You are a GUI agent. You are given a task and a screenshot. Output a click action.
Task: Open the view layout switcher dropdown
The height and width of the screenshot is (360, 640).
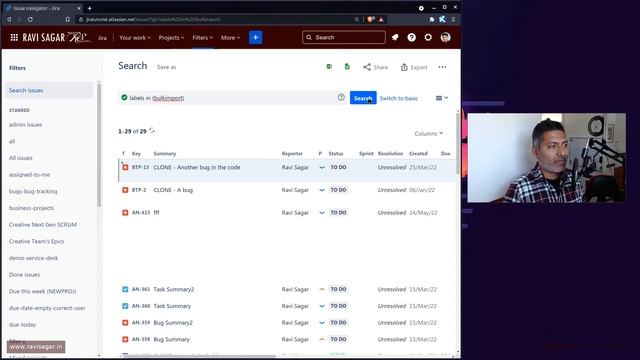coord(442,98)
